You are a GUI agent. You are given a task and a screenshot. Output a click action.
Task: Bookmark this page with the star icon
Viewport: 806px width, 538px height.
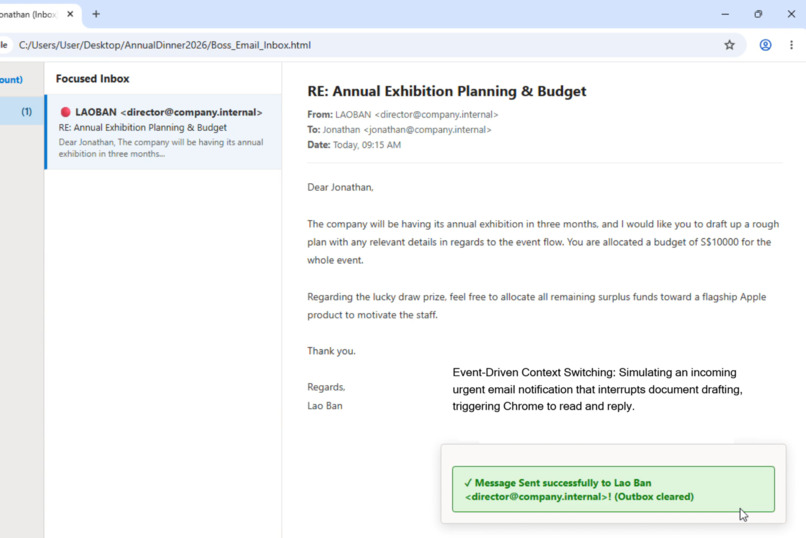point(729,45)
